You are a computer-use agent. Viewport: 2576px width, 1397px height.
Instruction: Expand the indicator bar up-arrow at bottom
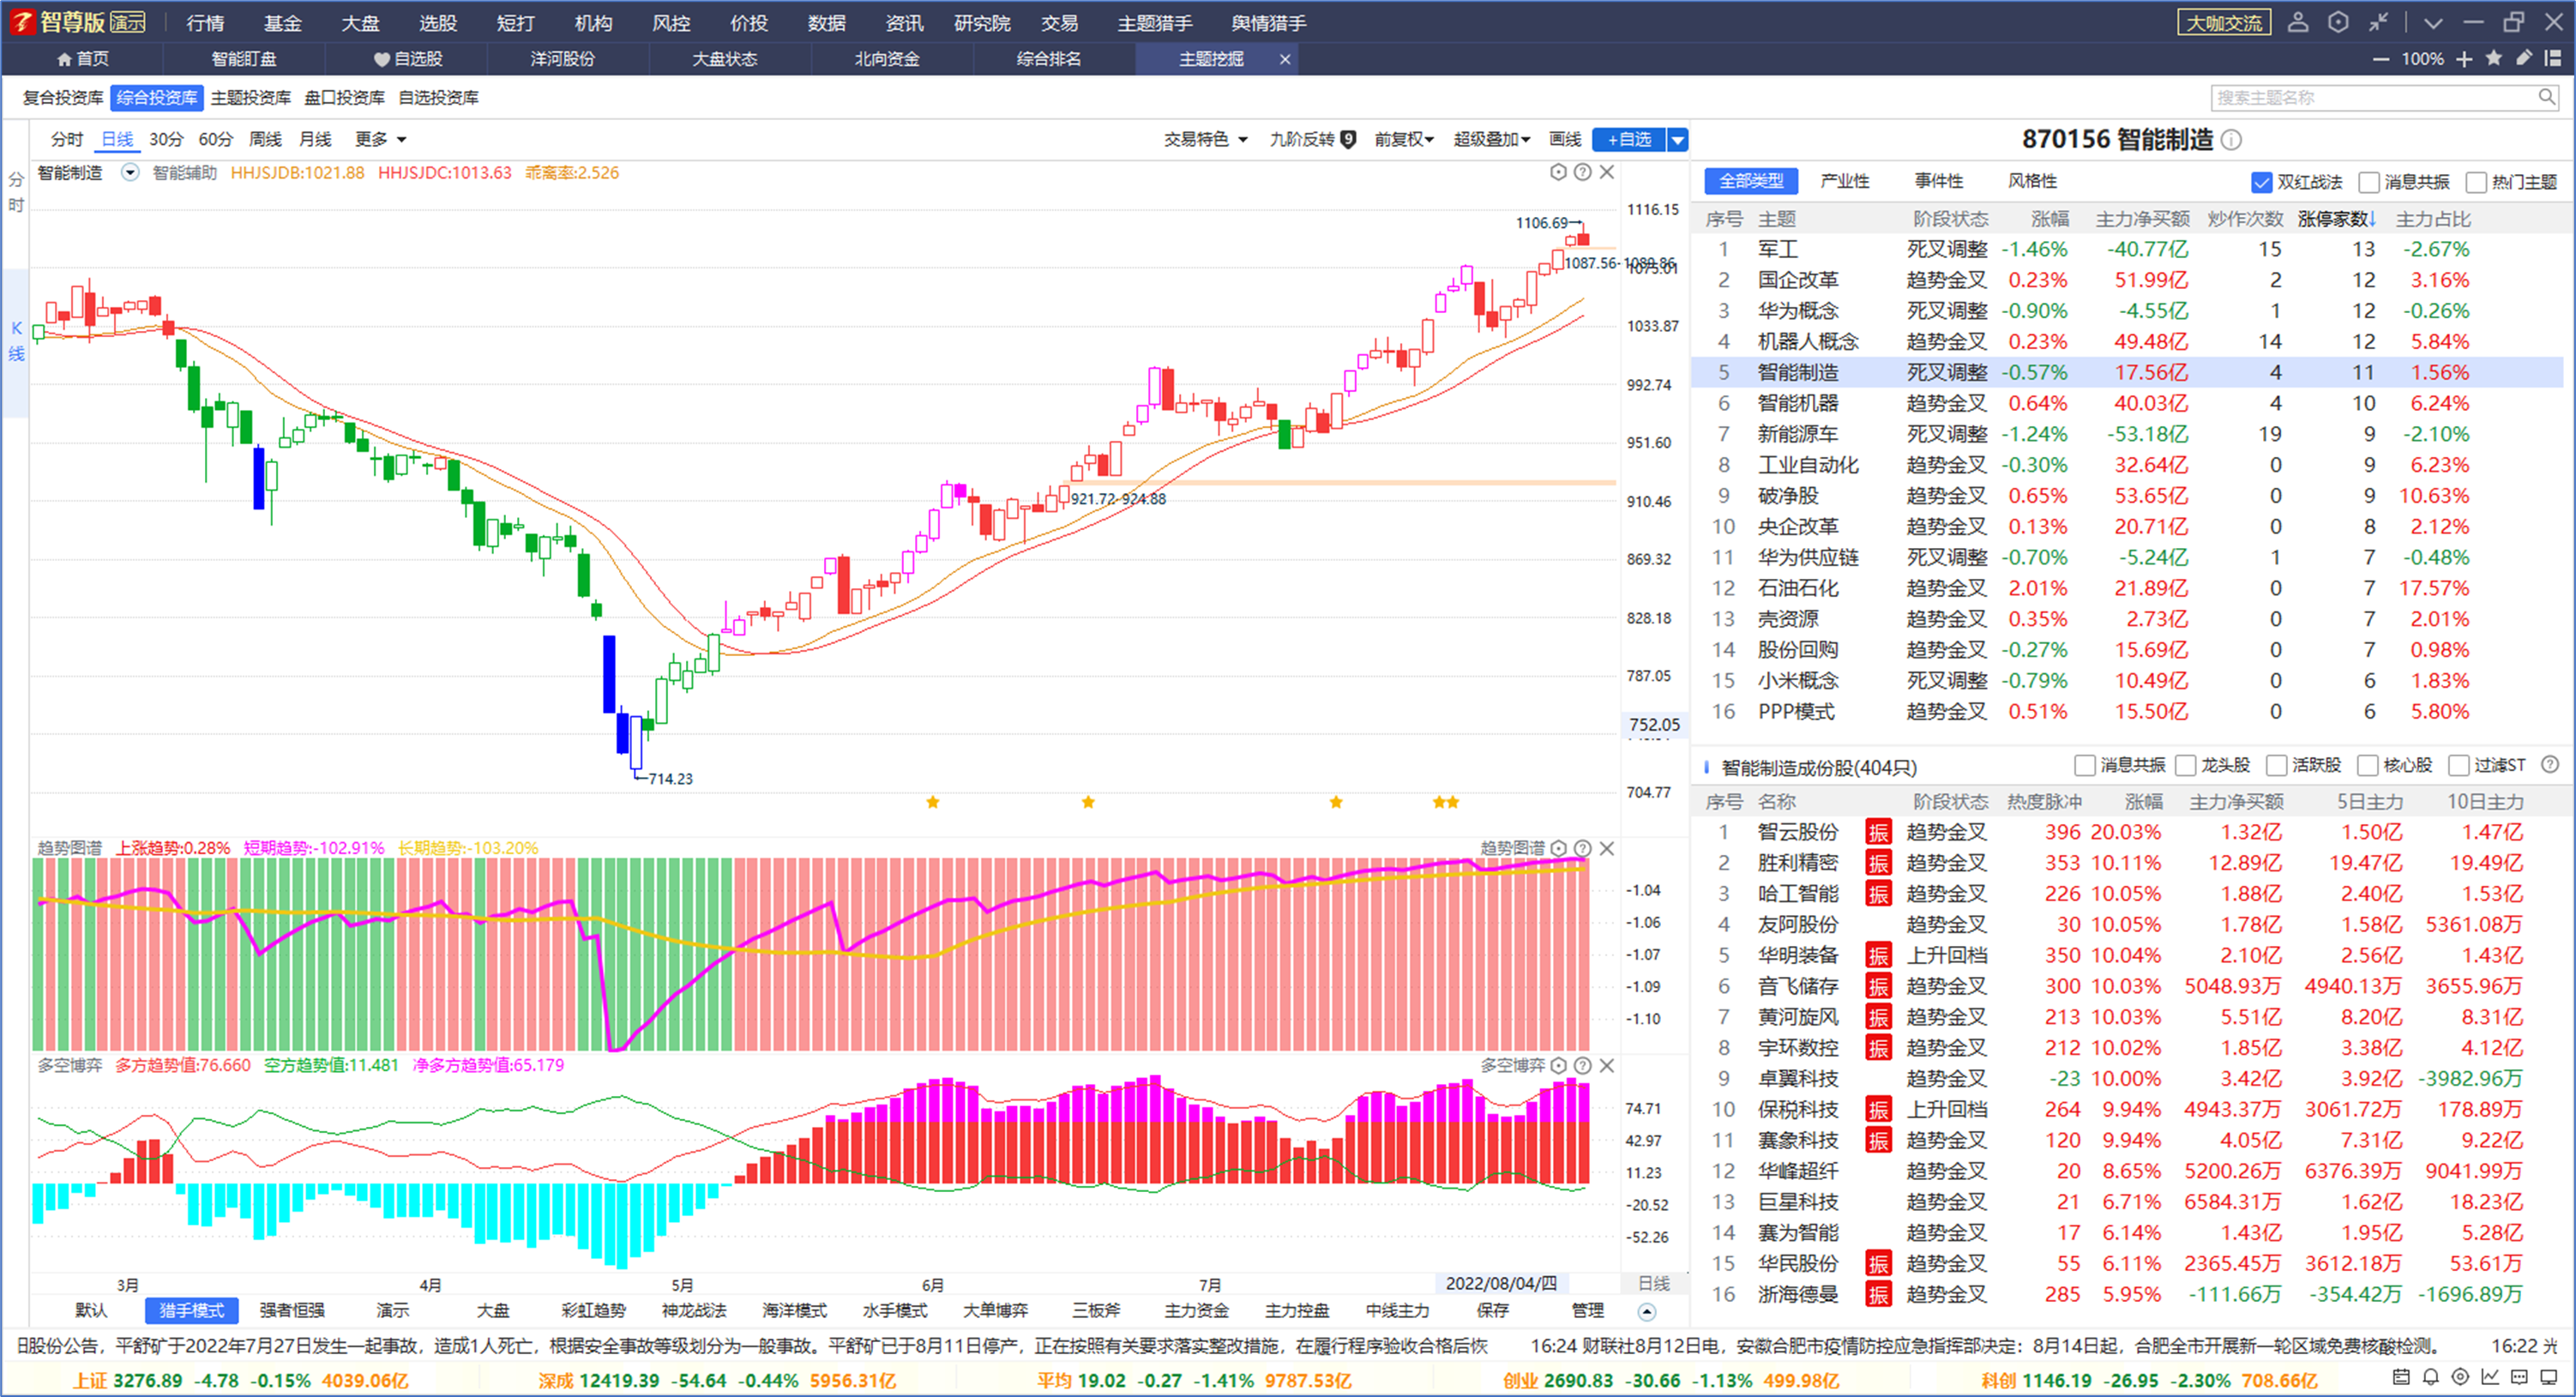pyautogui.click(x=1647, y=1311)
